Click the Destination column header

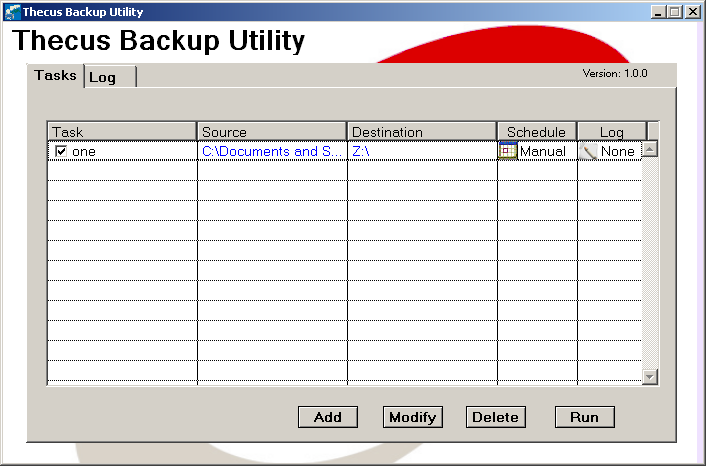point(422,132)
